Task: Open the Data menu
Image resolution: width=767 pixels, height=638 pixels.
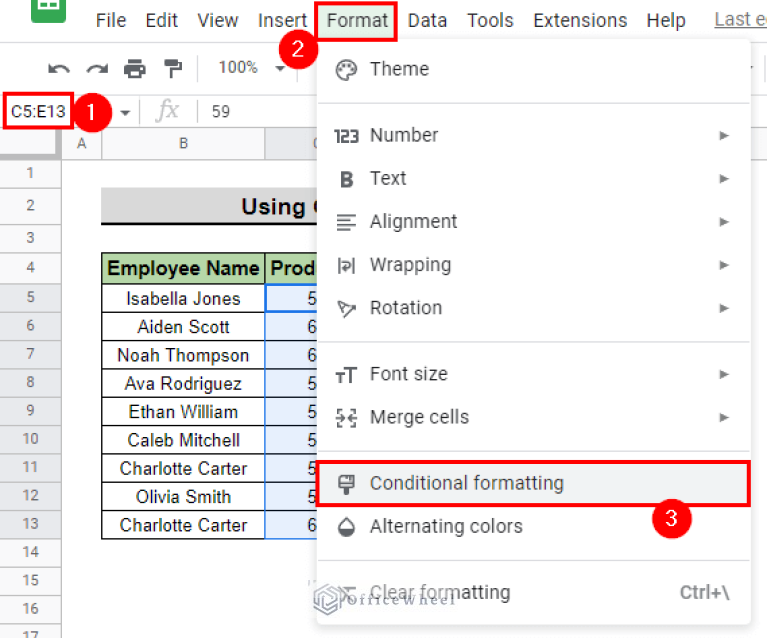Action: [427, 20]
